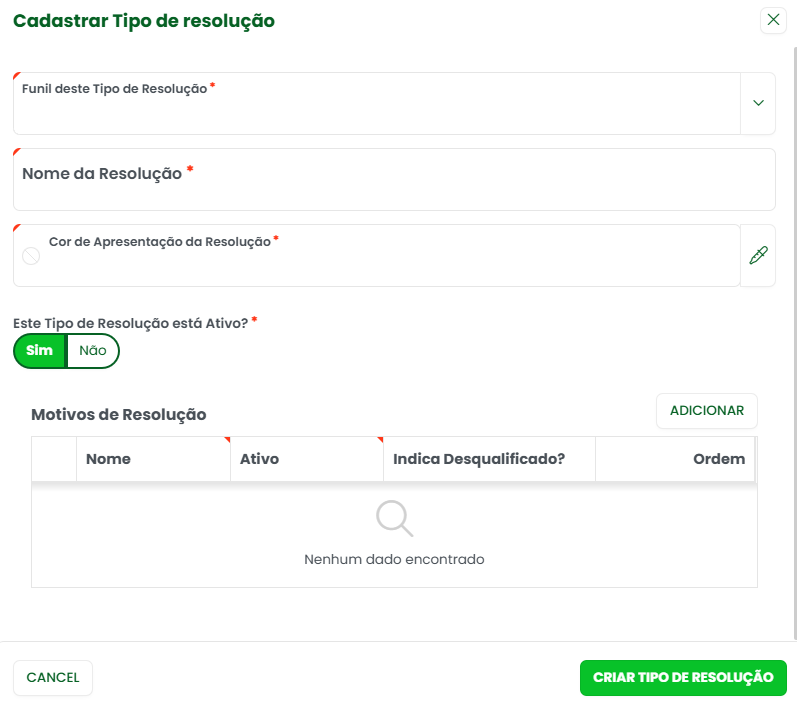Click the vertical scrollbar on the right
This screenshot has width=797, height=708.
tap(794, 340)
